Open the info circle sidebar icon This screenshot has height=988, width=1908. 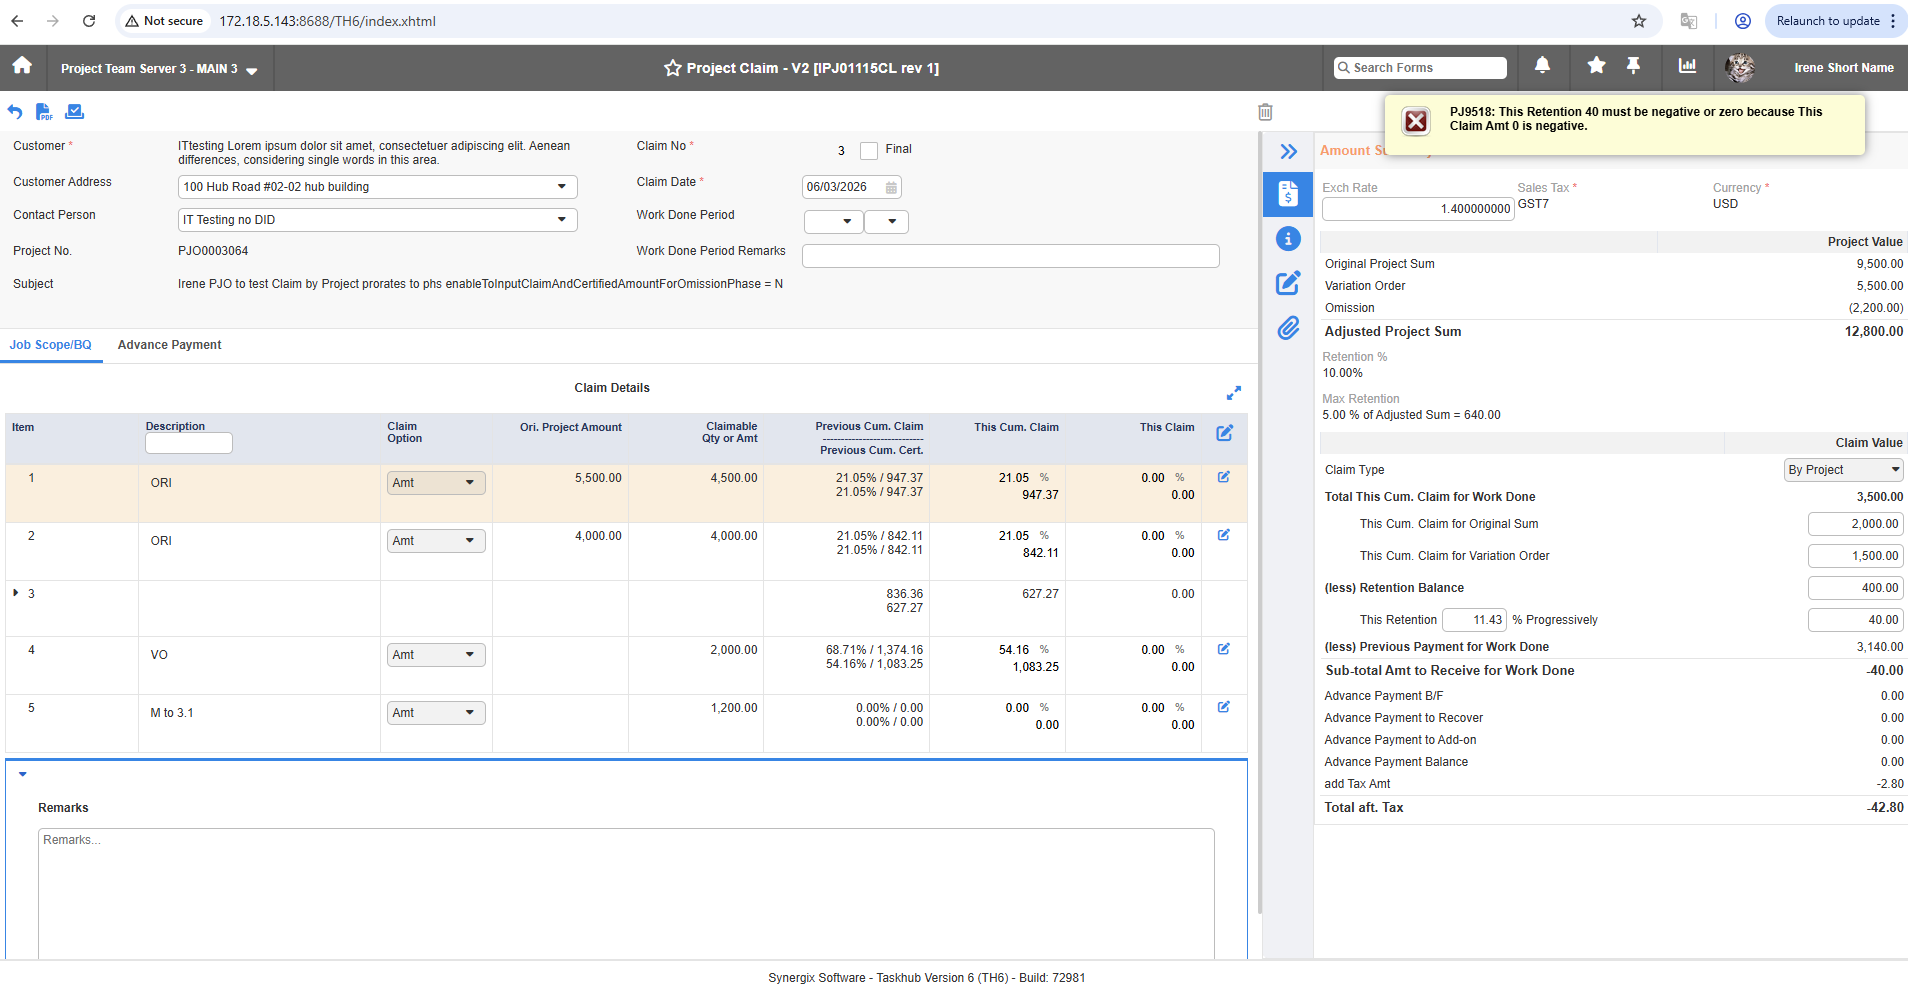(1288, 239)
